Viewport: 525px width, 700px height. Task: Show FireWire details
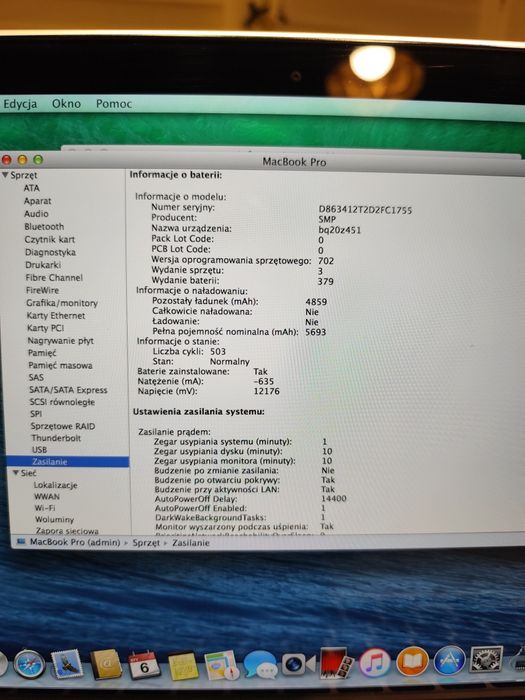(x=42, y=290)
